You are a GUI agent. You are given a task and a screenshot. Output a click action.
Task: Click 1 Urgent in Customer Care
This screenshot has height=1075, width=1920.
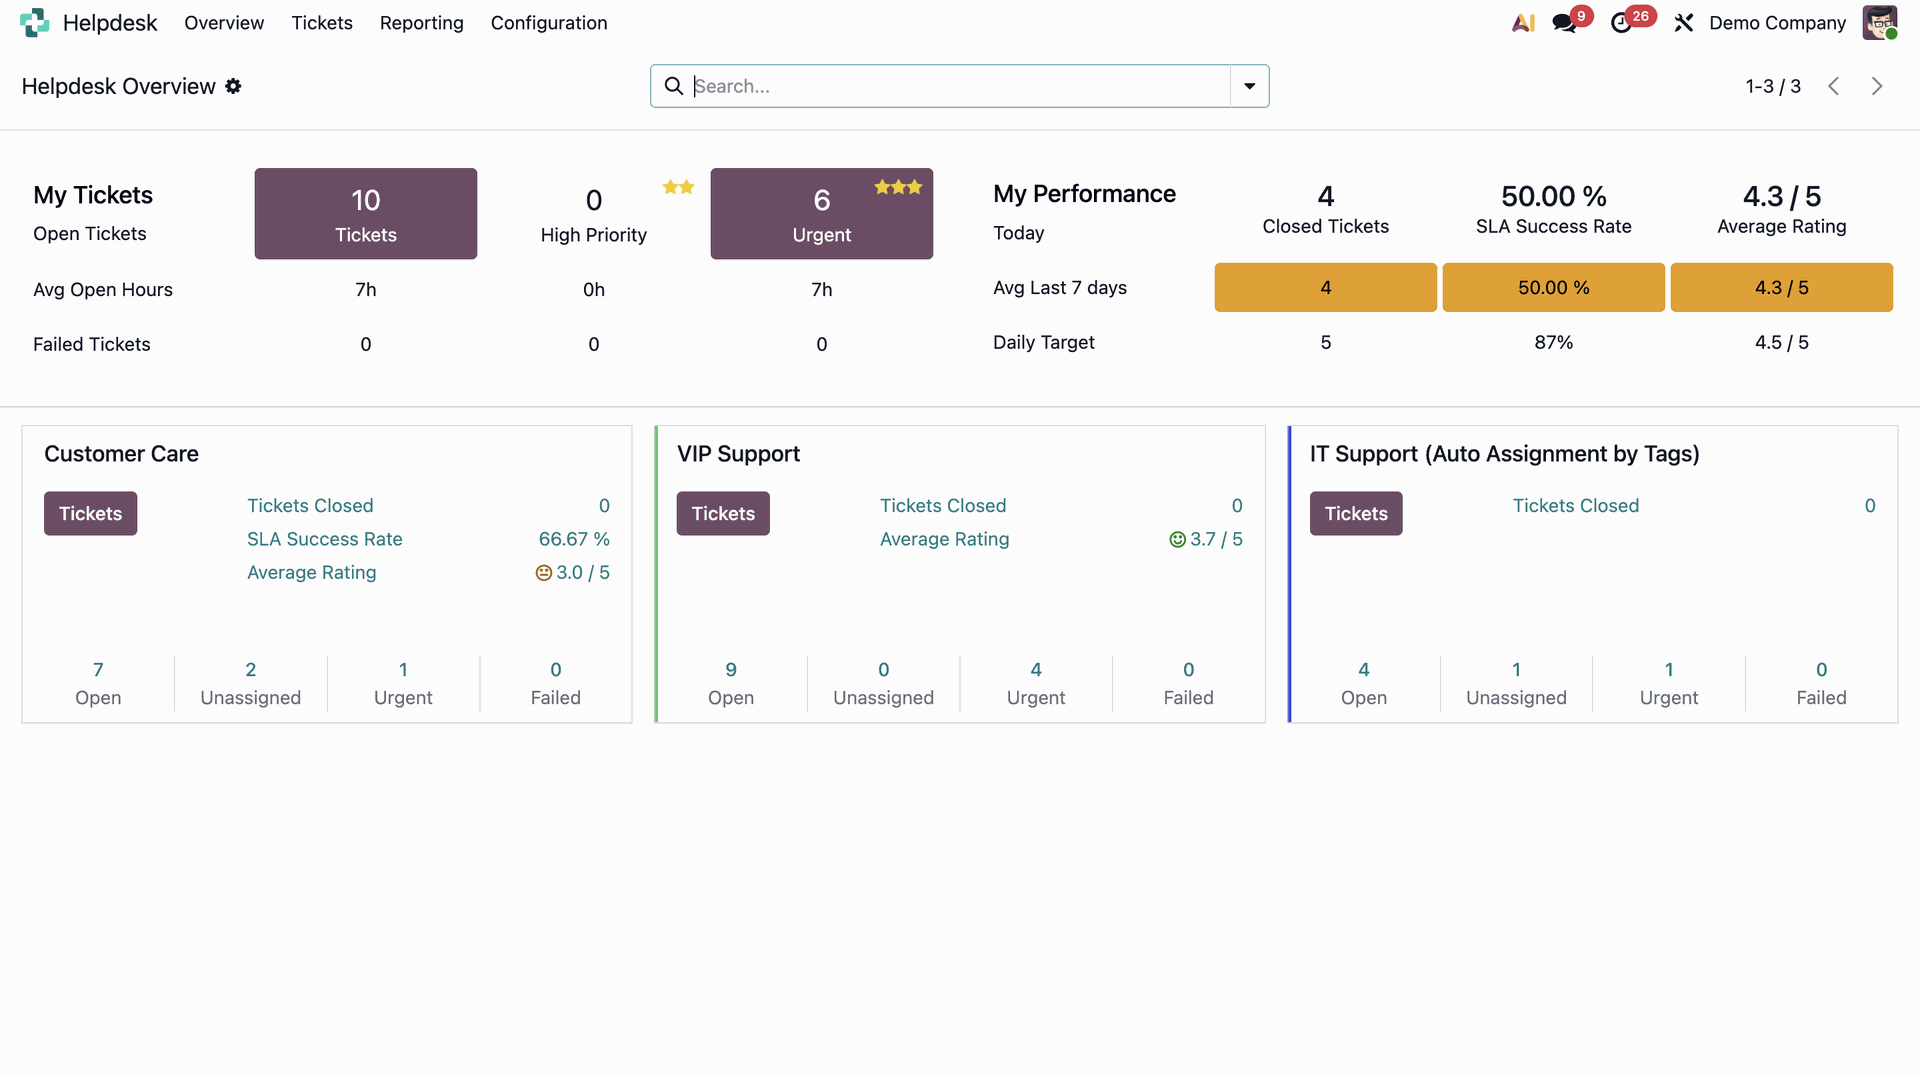pyautogui.click(x=403, y=684)
